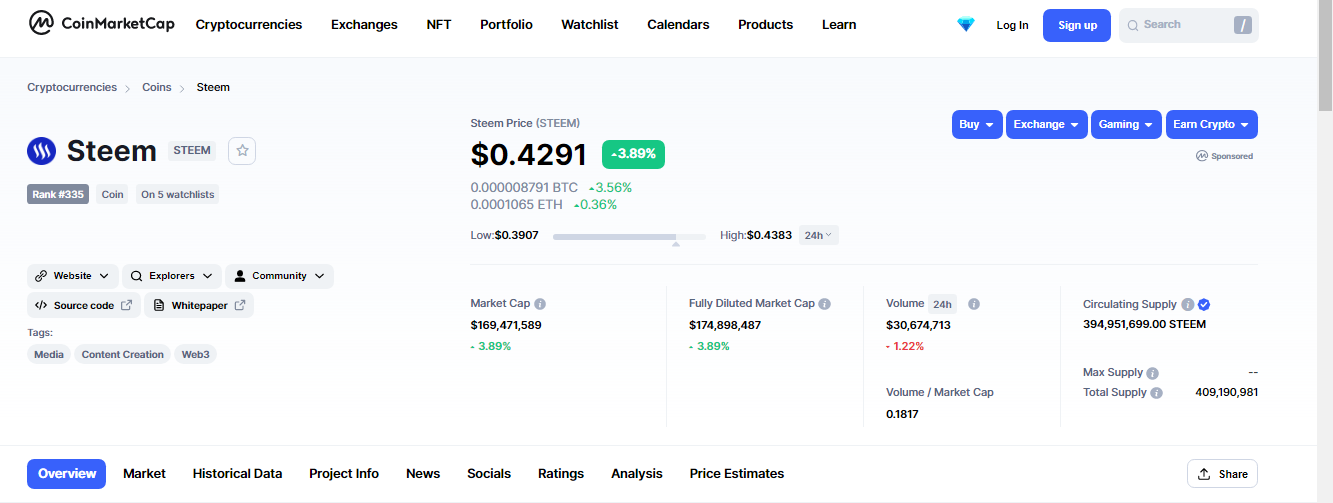1333x503 pixels.
Task: Click the Volume info icon
Action: coord(974,303)
